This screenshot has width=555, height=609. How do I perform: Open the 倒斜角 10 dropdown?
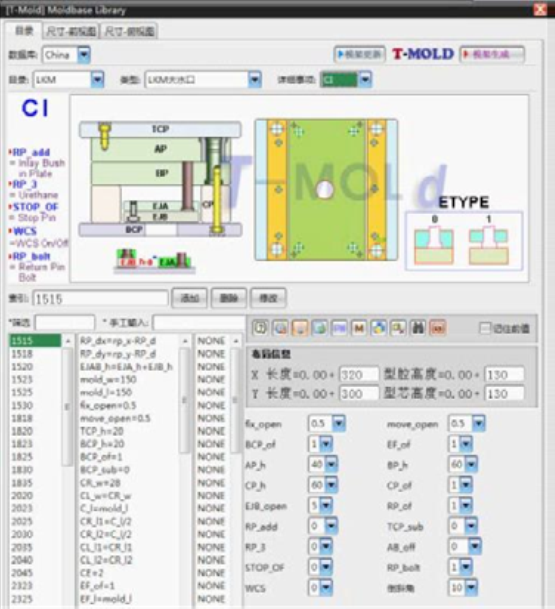point(471,588)
